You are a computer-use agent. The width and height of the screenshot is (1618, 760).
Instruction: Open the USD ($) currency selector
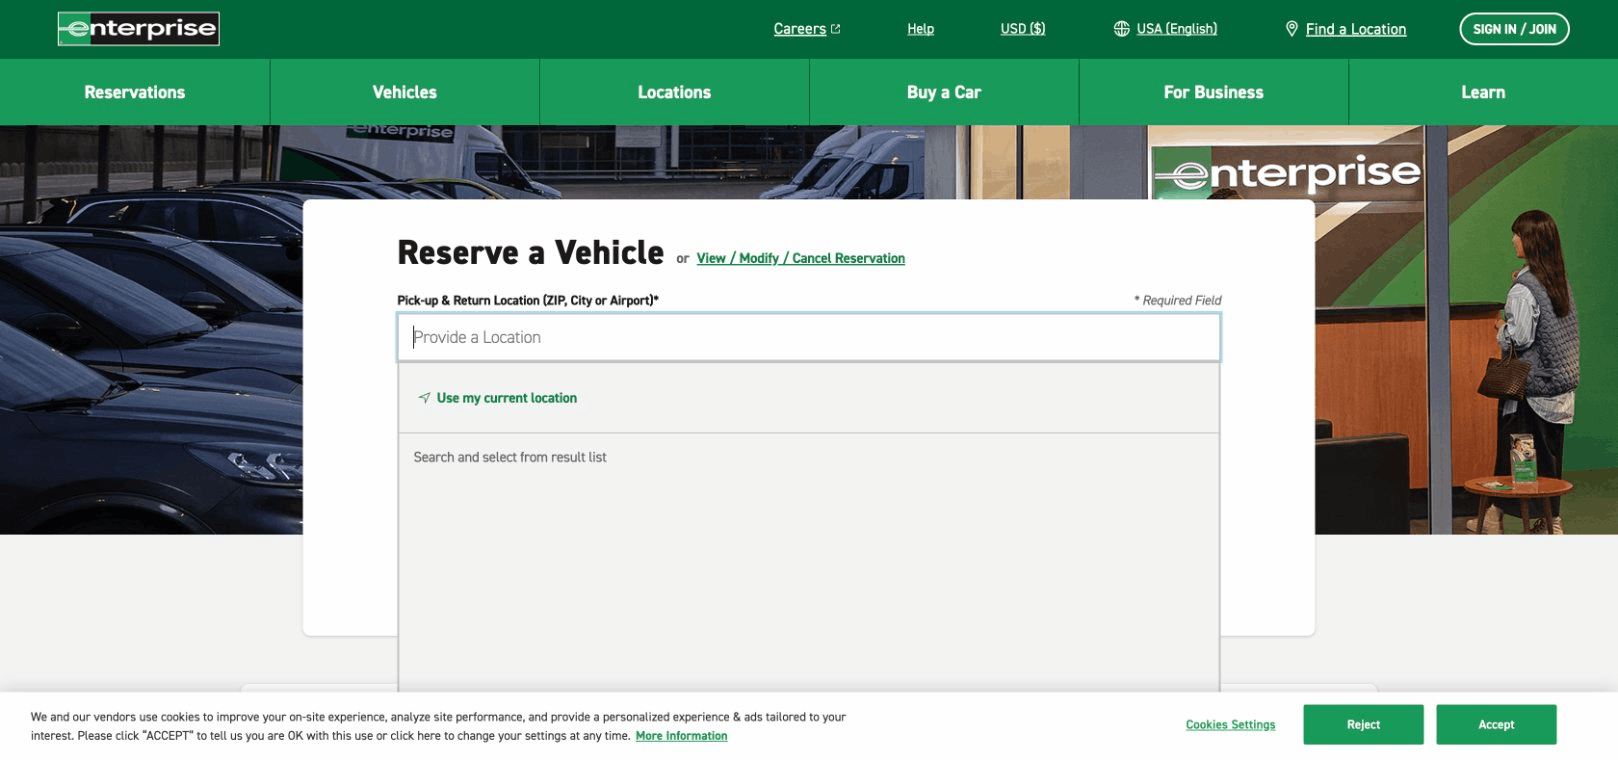click(1022, 29)
